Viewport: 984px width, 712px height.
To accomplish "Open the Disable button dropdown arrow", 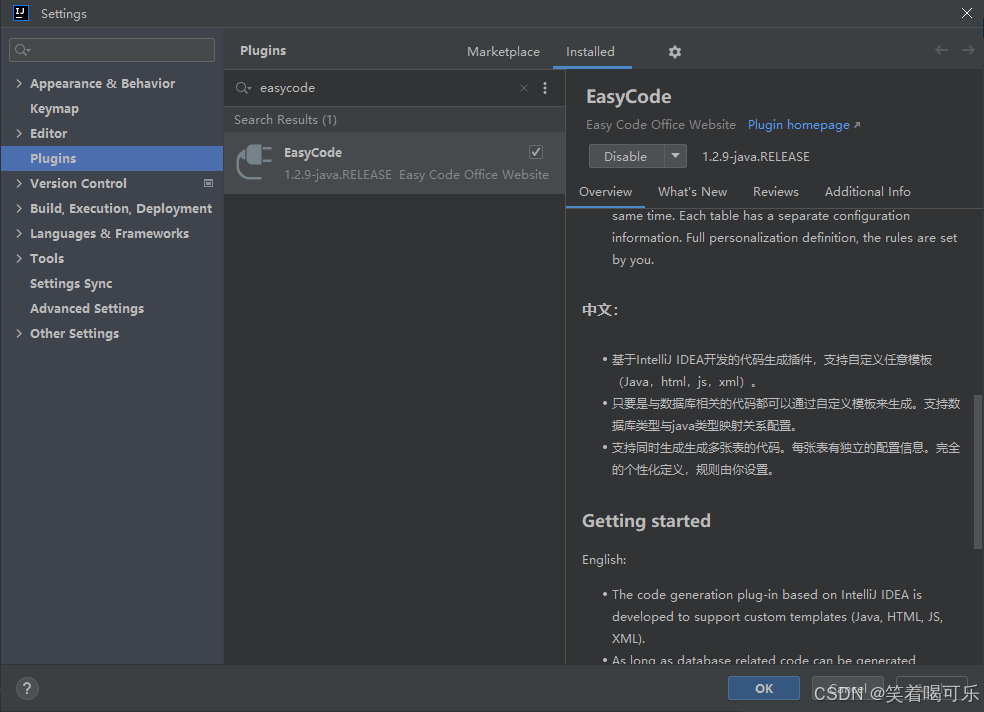I will tap(675, 156).
